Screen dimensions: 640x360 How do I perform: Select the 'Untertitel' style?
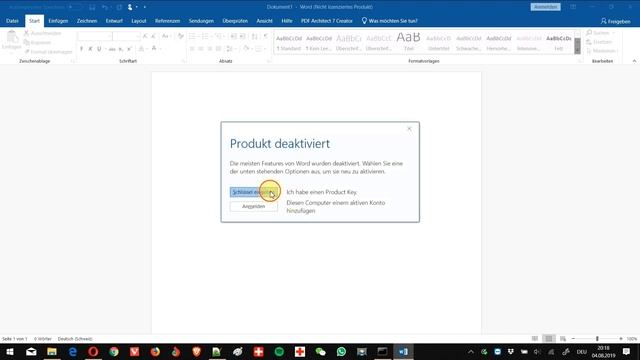(x=438, y=42)
